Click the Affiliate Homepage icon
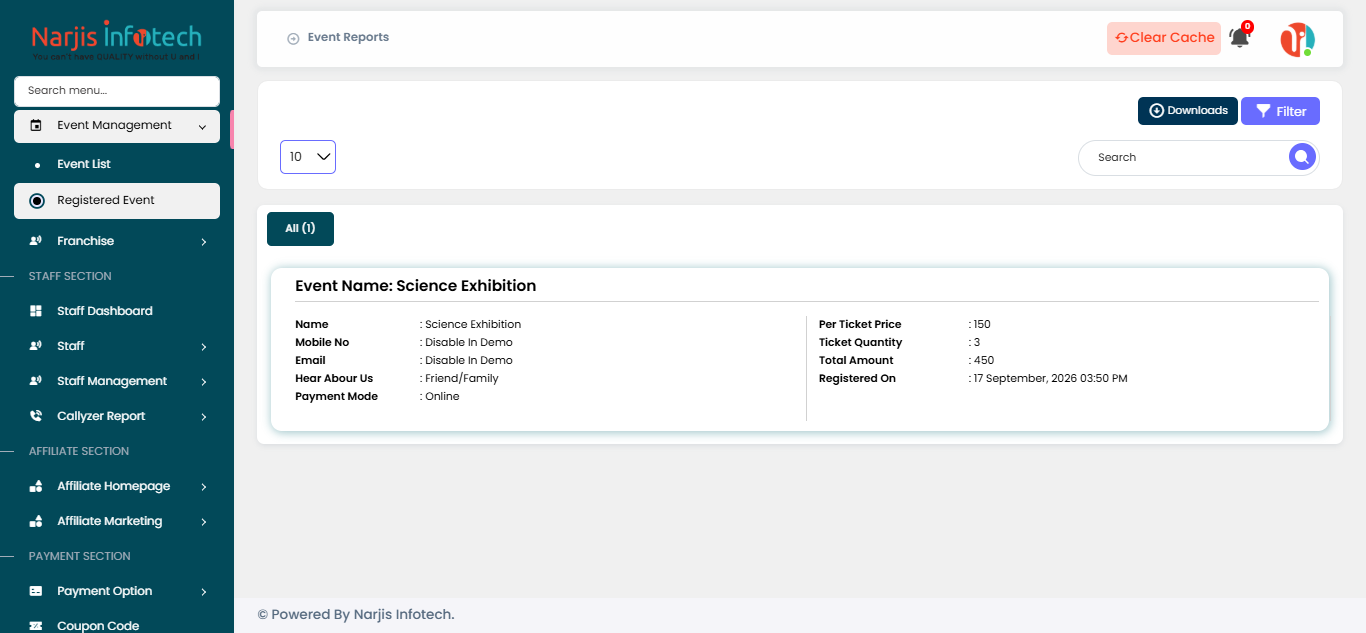This screenshot has height=633, width=1366. [x=36, y=486]
